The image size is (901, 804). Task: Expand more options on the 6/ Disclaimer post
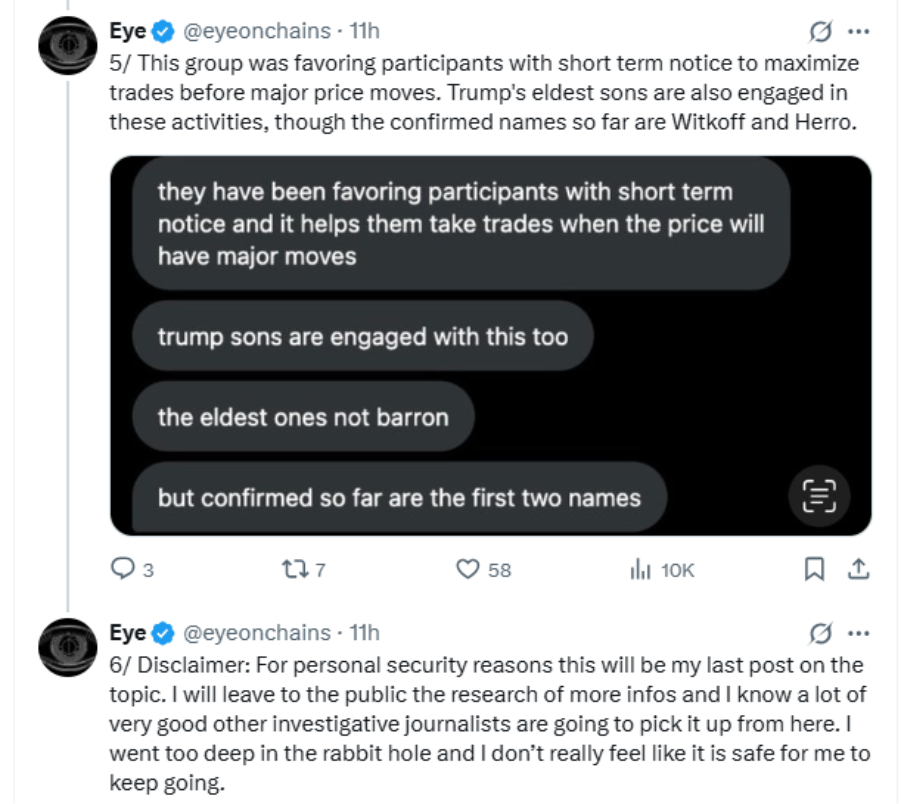click(x=858, y=633)
